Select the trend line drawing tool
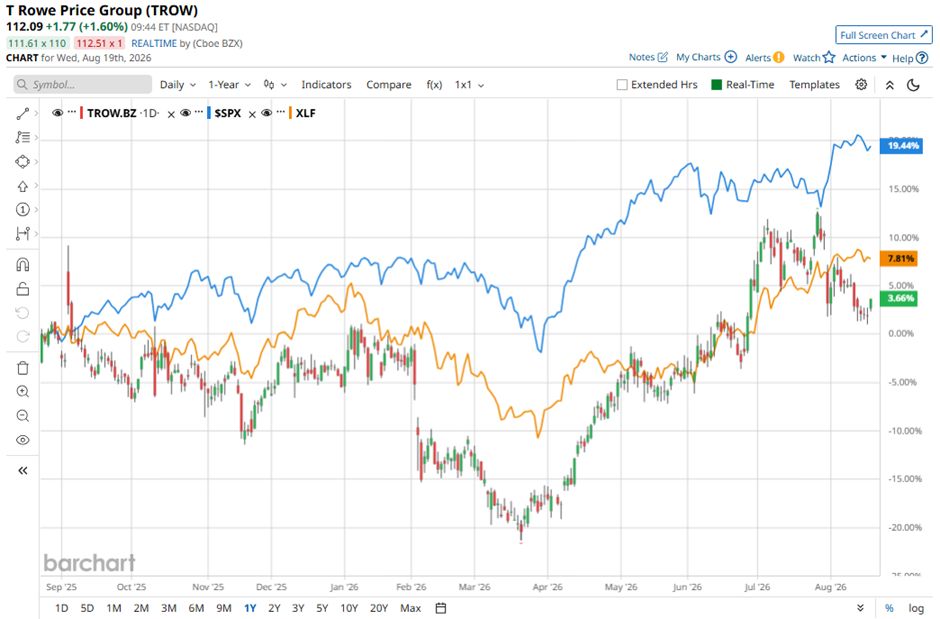The image size is (940, 619). [x=23, y=113]
